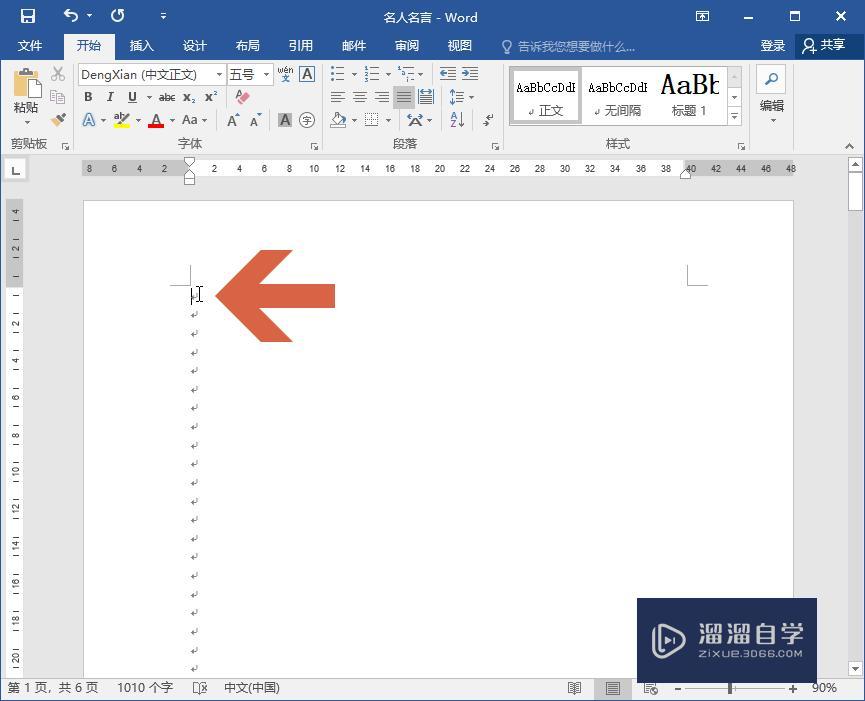Viewport: 865px width, 701px height.
Task: Toggle character shading A
Action: click(x=285, y=120)
